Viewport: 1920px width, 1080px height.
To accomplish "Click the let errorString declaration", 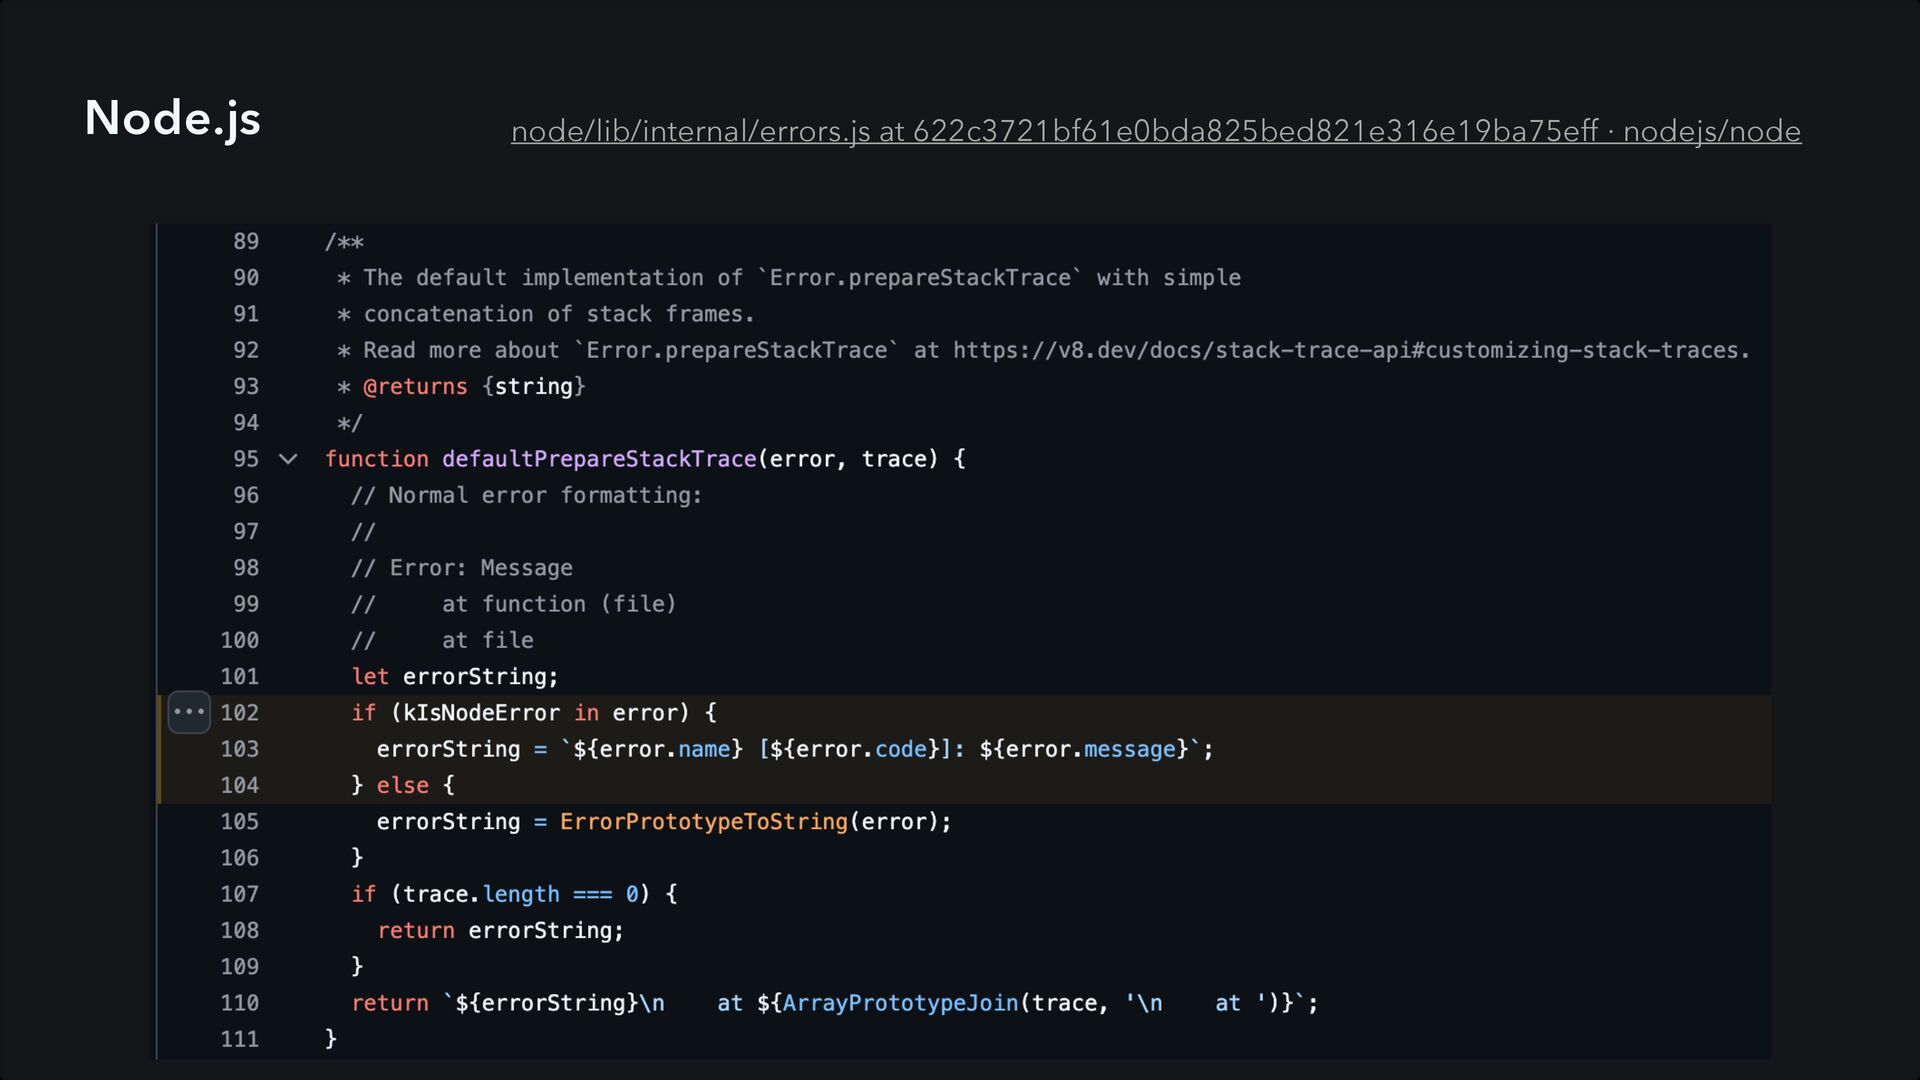I will (455, 677).
